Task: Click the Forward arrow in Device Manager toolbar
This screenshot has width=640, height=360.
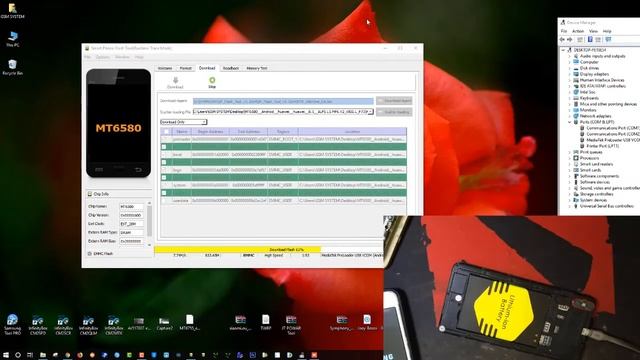Action: (570, 40)
